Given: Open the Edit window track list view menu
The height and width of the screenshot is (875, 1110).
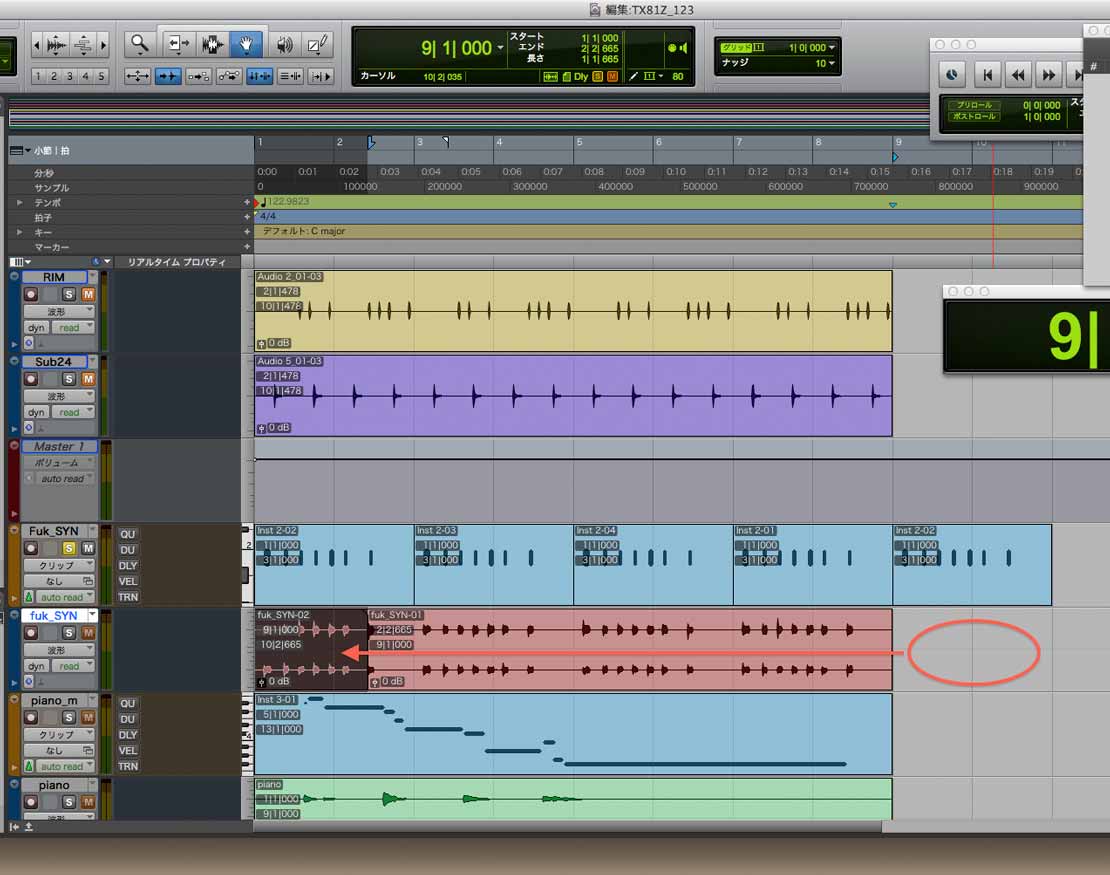Looking at the screenshot, I should click(x=19, y=262).
